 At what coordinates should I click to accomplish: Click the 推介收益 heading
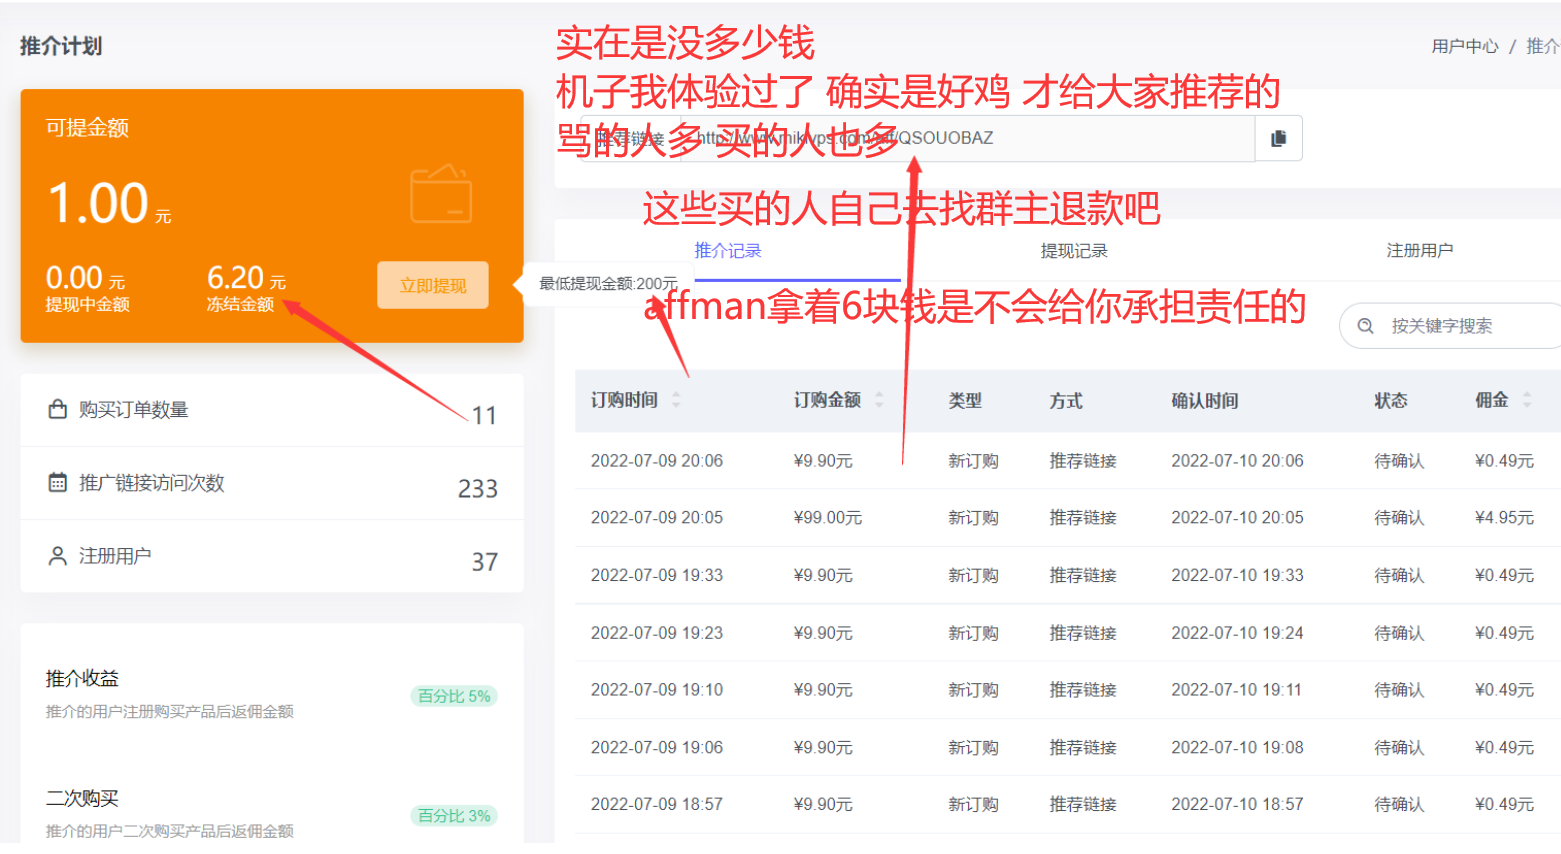pyautogui.click(x=82, y=678)
